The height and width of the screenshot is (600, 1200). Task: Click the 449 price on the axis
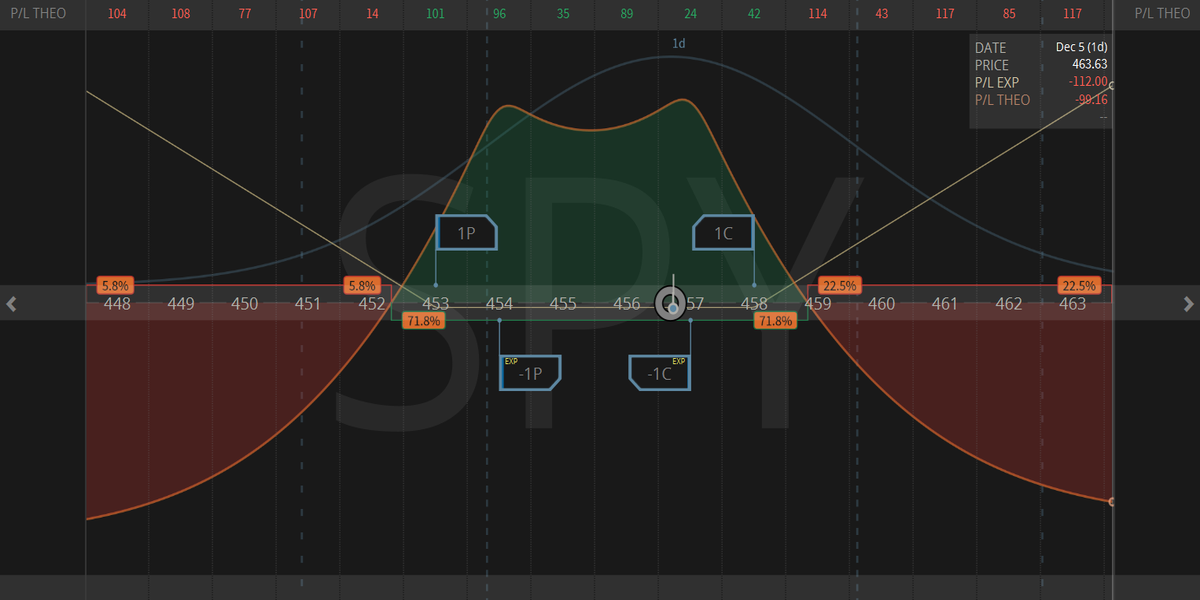pyautogui.click(x=181, y=304)
